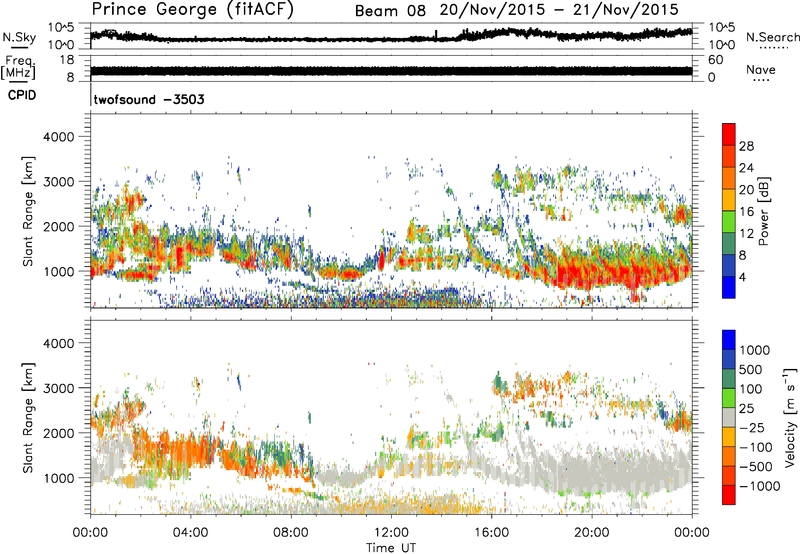Click the 'N.Search' legend label
This screenshot has width=800, height=554.
(x=772, y=37)
